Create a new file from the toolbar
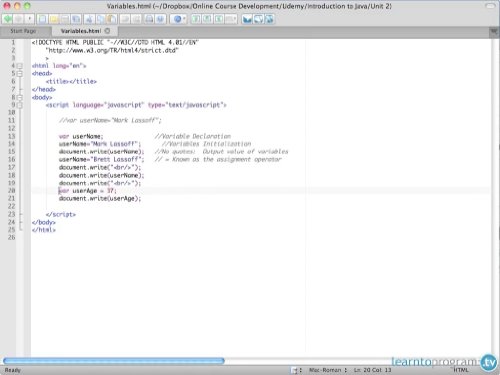Viewport: 500px width, 375px height. pos(42,19)
